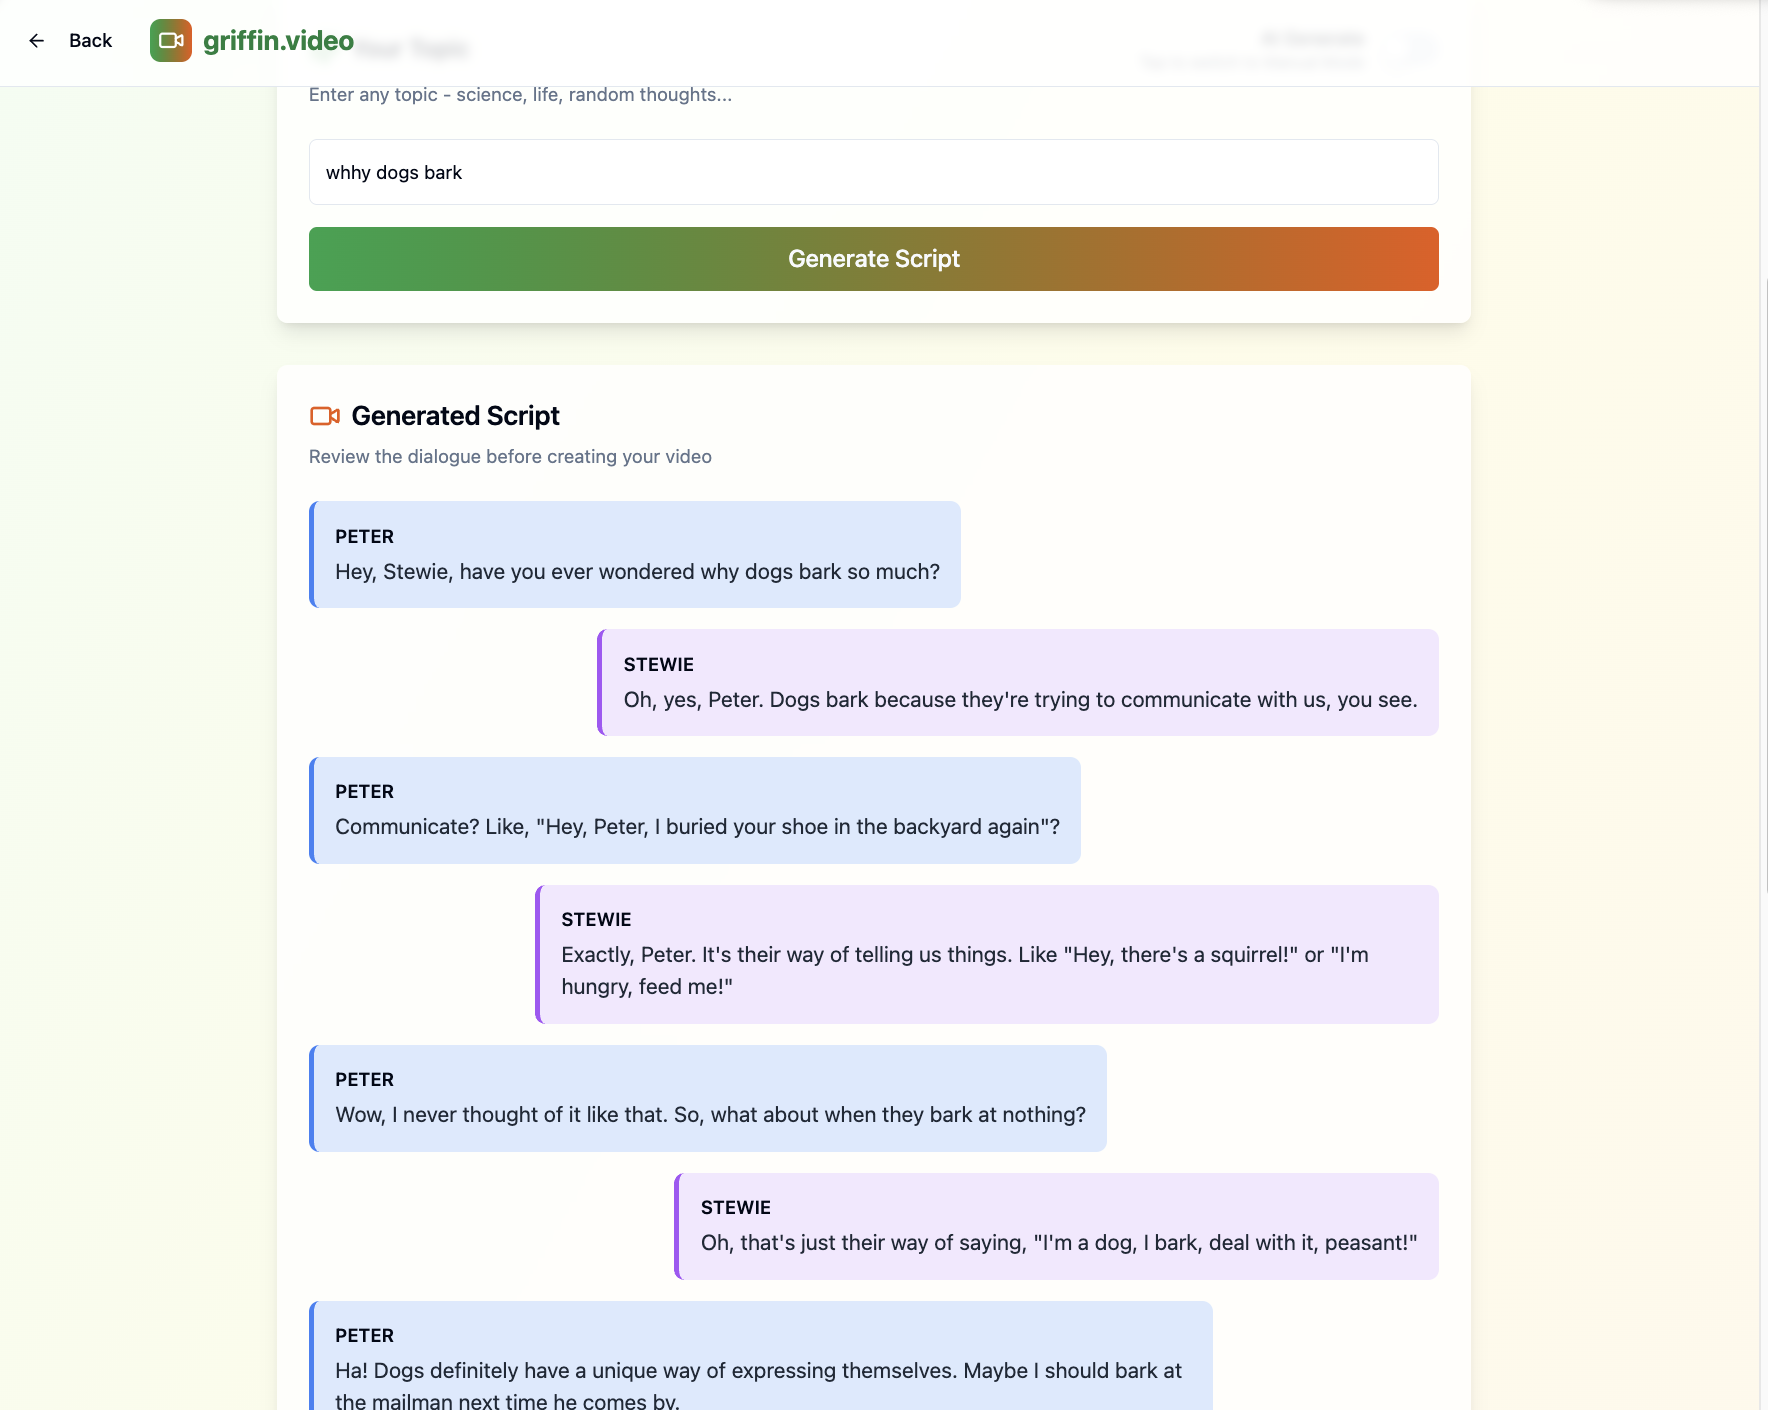
Task: Click the Generate Script button
Action: pyautogui.click(x=873, y=259)
